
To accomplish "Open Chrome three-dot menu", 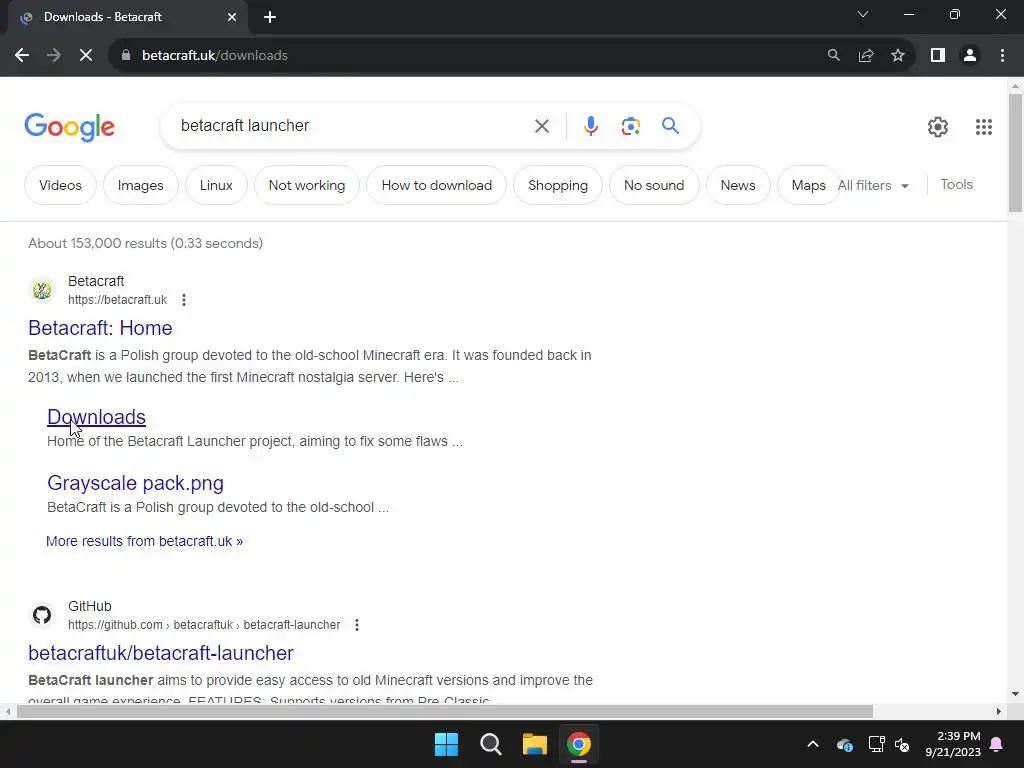I will coord(1002,56).
